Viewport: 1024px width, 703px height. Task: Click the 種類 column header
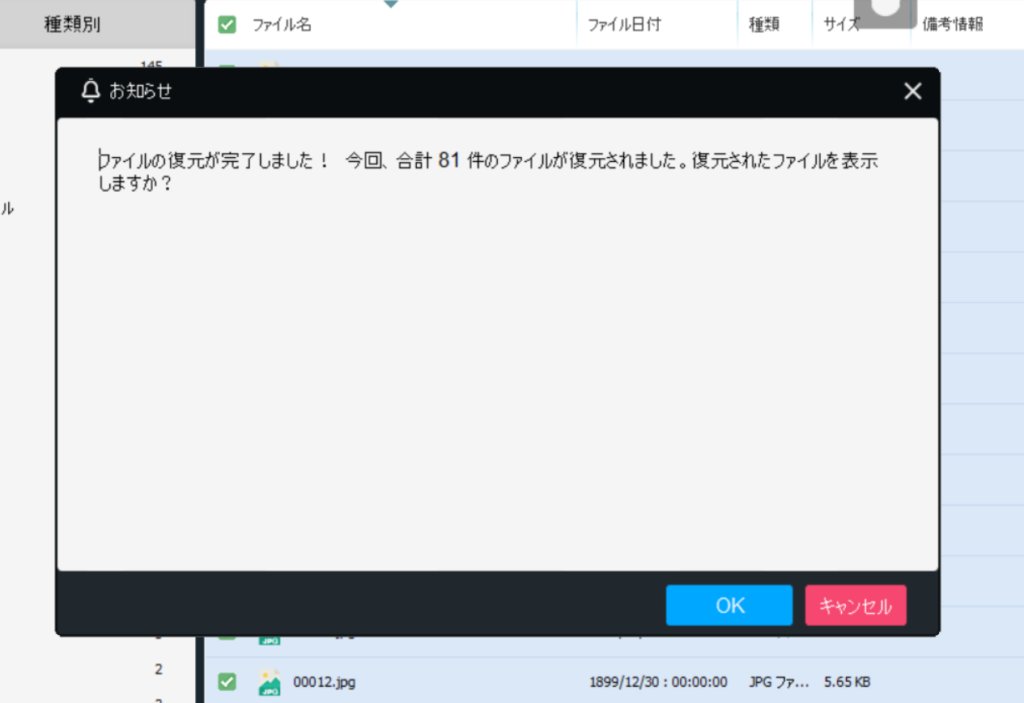pos(764,25)
